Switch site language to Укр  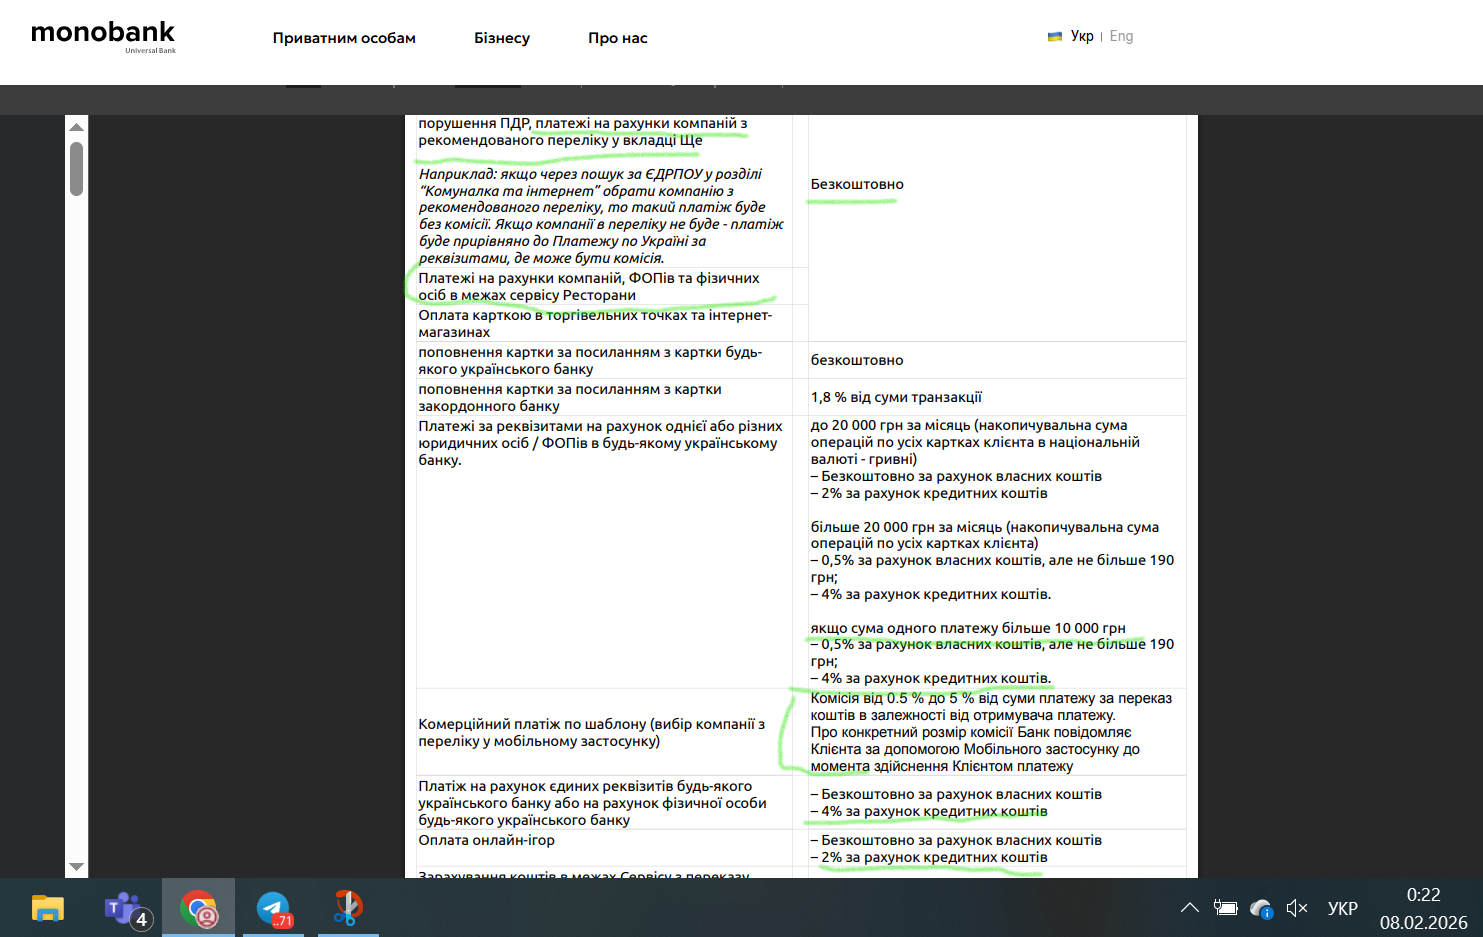1082,36
